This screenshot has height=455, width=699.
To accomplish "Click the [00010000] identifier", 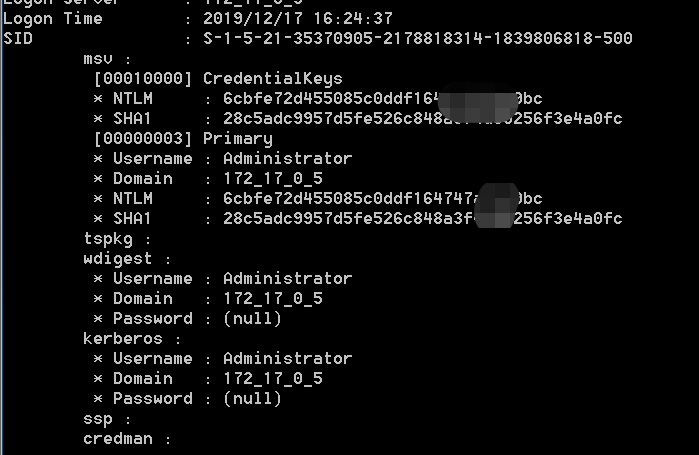I will (143, 79).
